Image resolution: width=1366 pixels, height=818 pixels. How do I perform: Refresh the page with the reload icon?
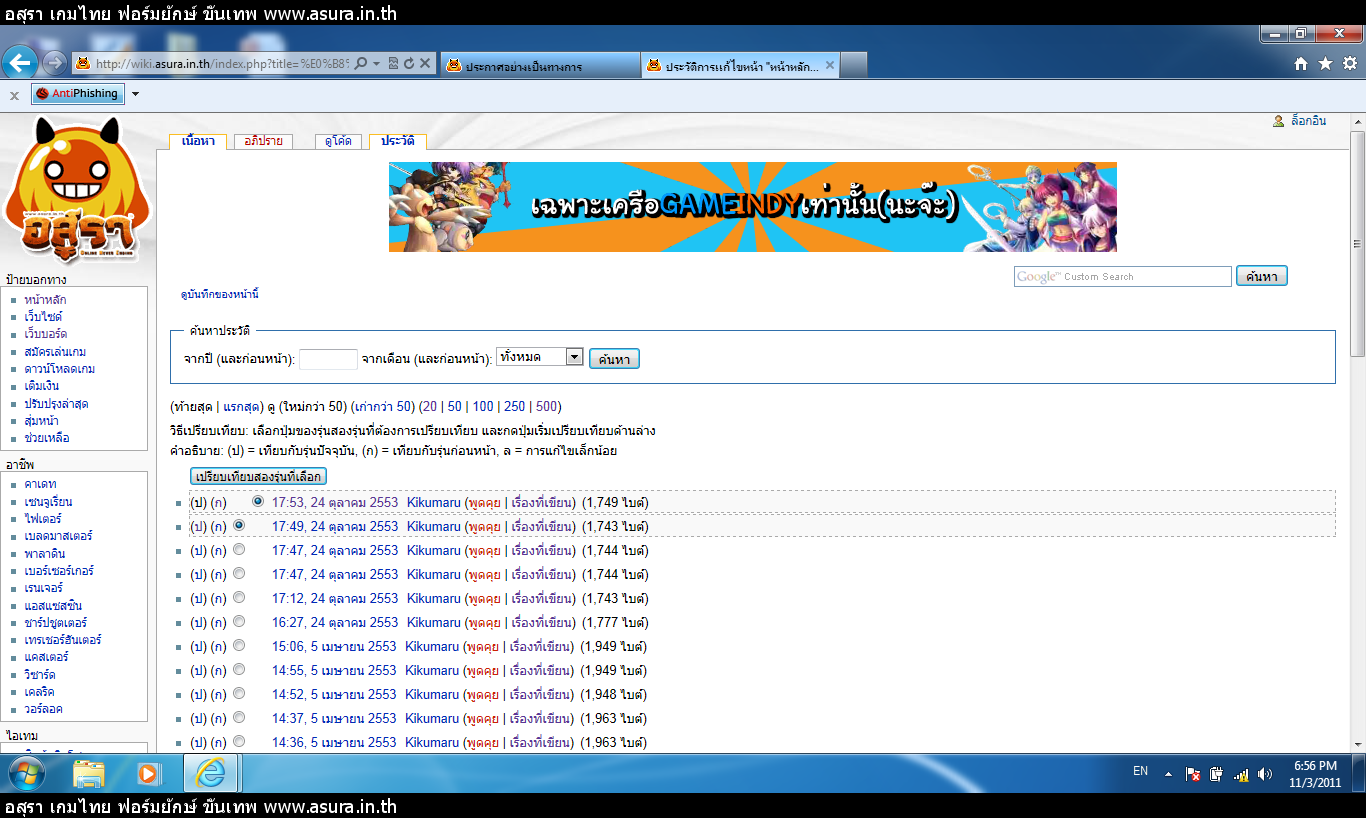coord(409,64)
